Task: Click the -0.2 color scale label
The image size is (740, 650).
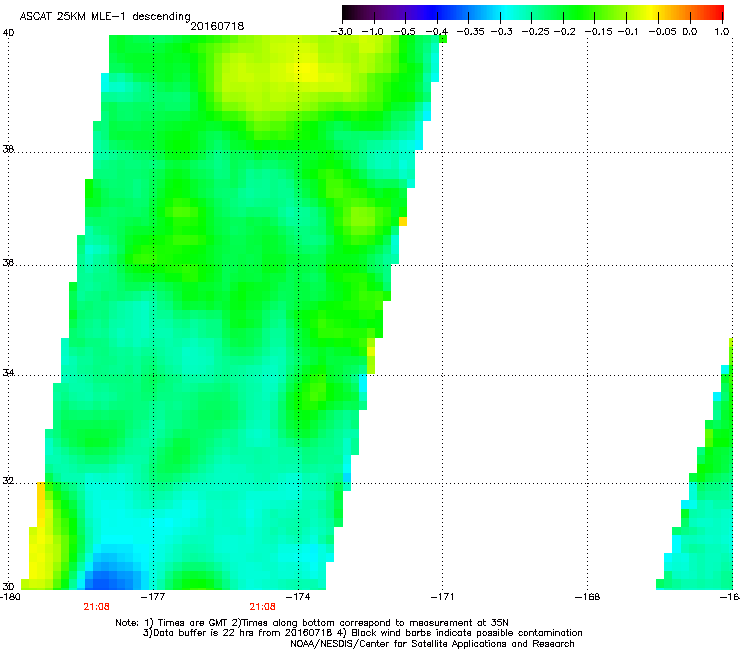Action: tap(564, 32)
